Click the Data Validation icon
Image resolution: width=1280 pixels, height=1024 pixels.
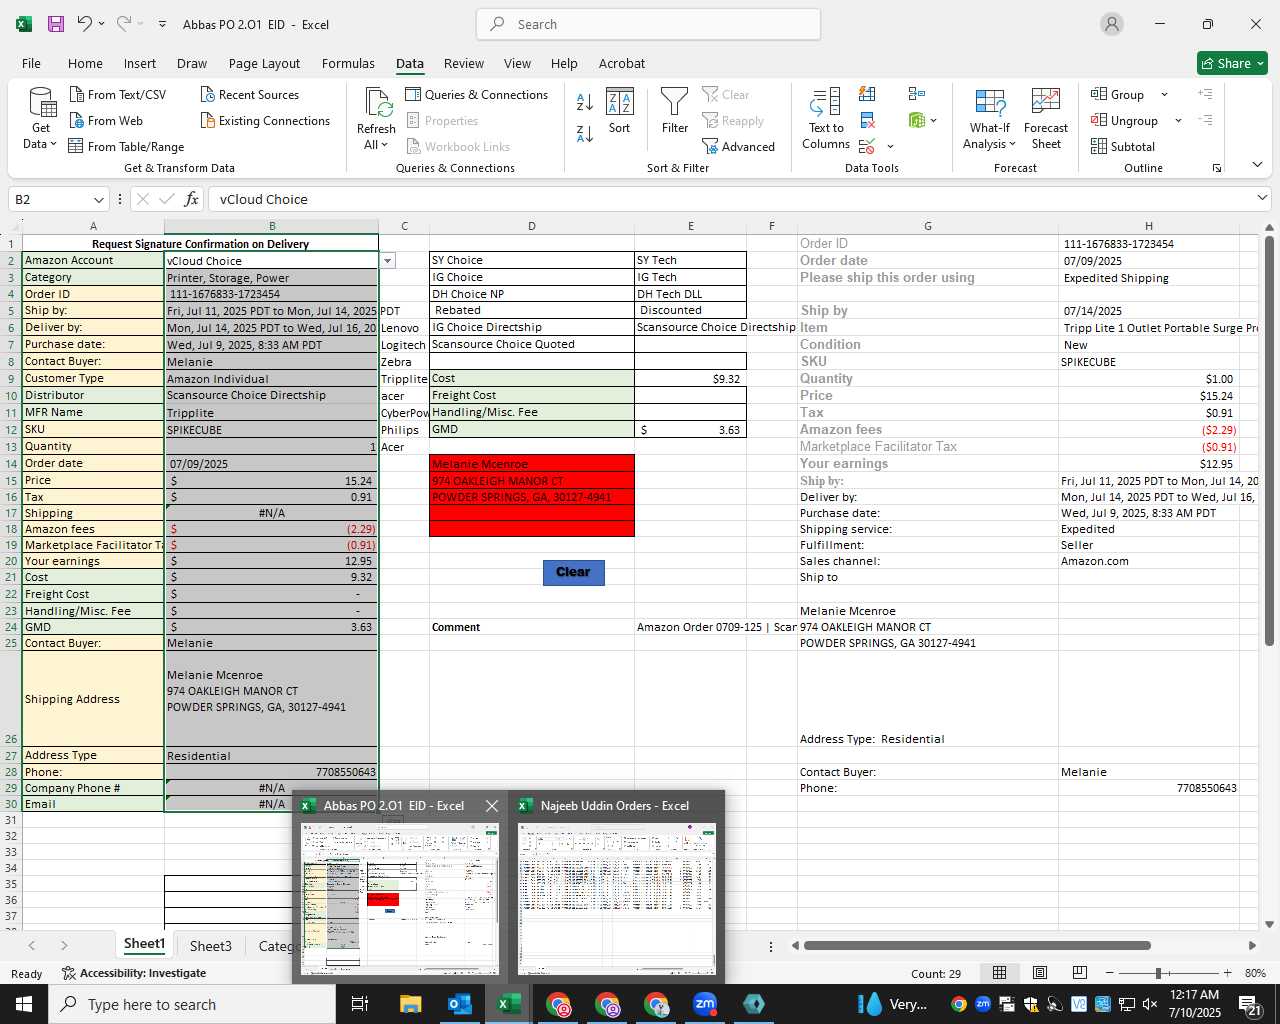[867, 146]
